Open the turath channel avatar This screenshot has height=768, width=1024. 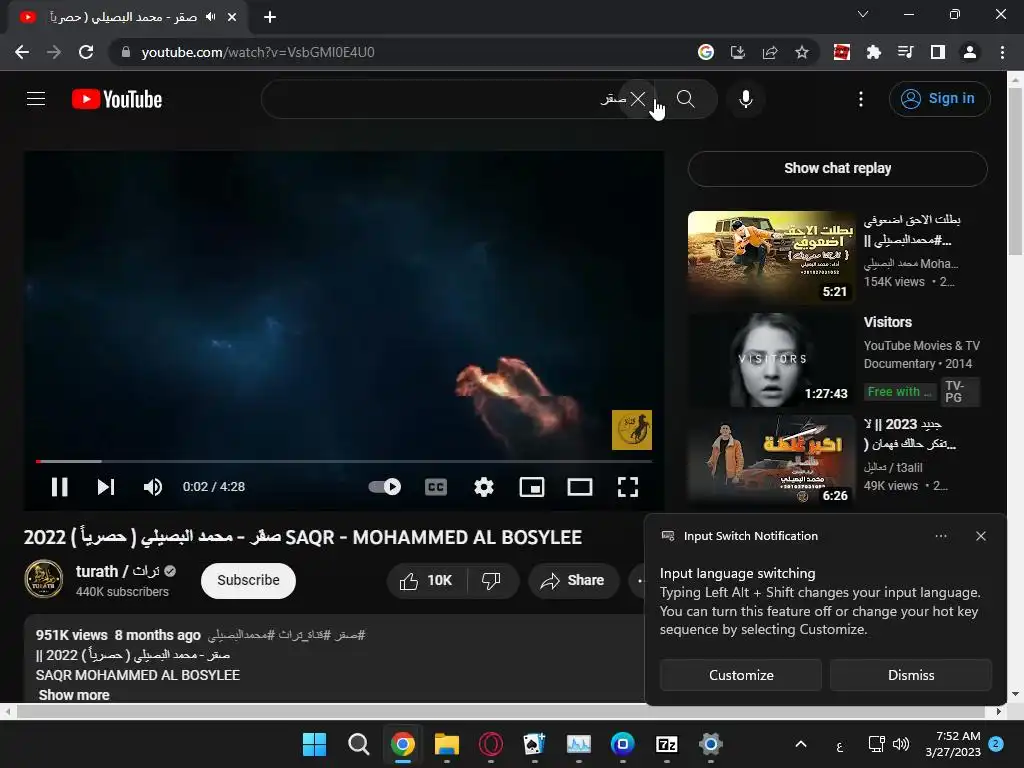[x=44, y=579]
